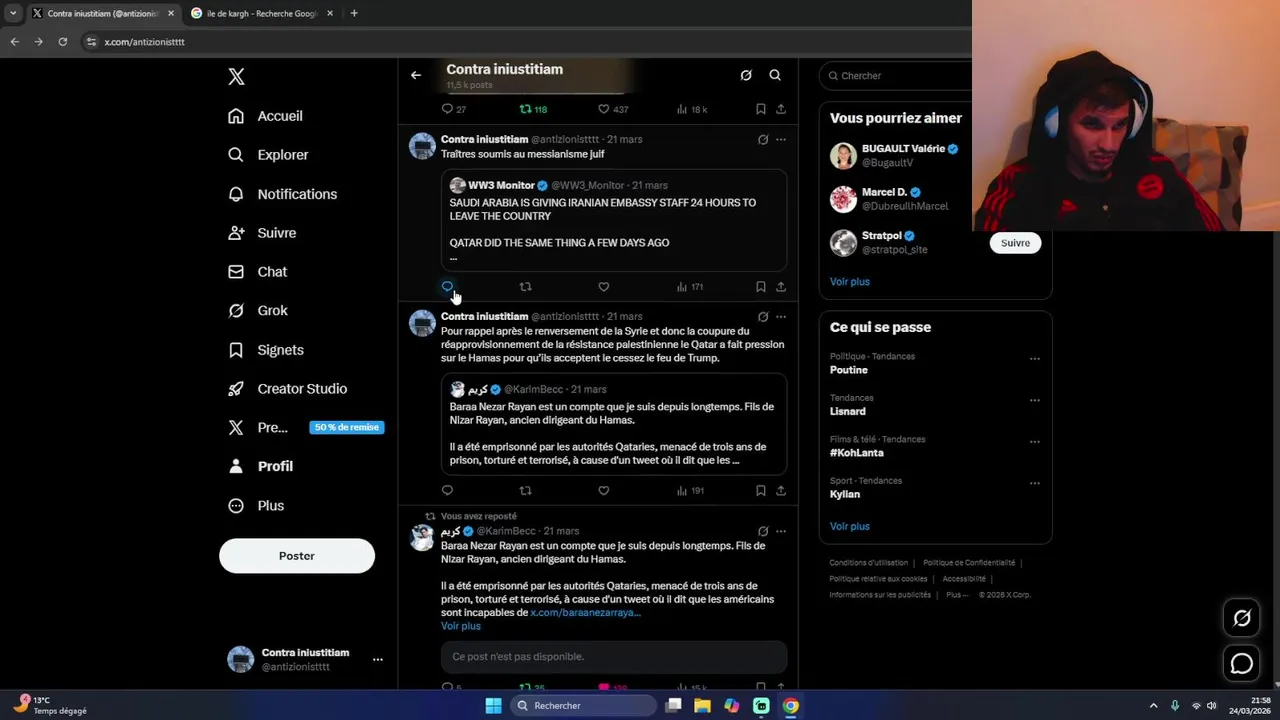Open a new browser tab
This screenshot has height=720, width=1280.
354,13
